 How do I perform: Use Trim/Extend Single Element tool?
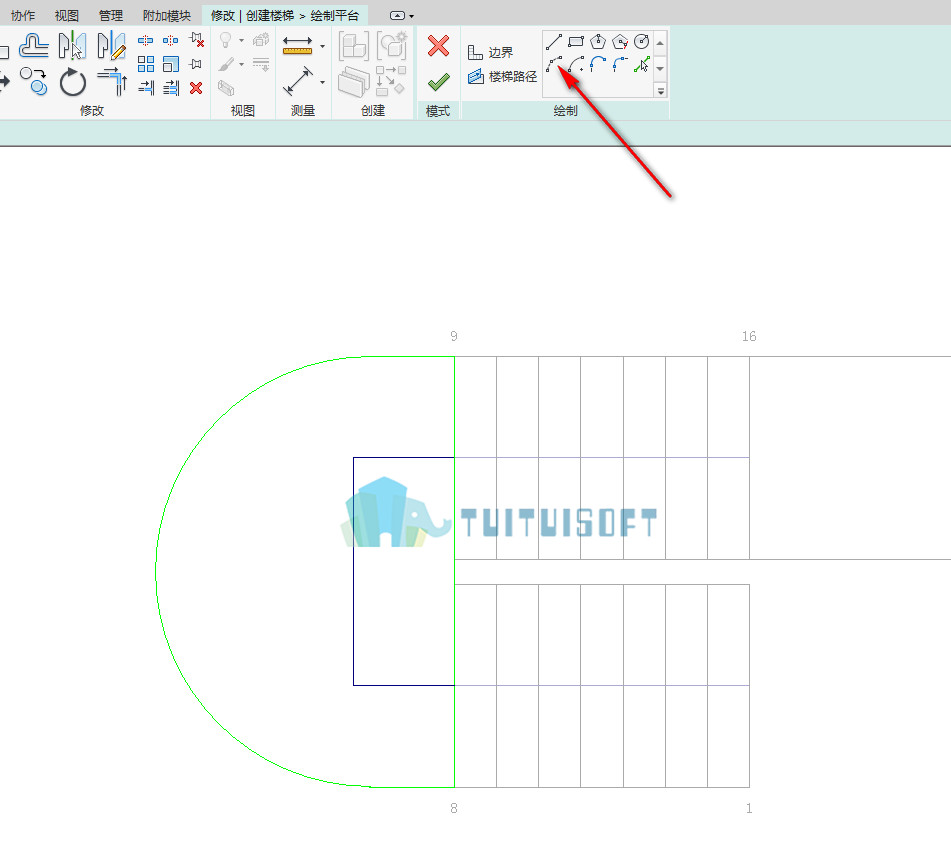(x=146, y=88)
